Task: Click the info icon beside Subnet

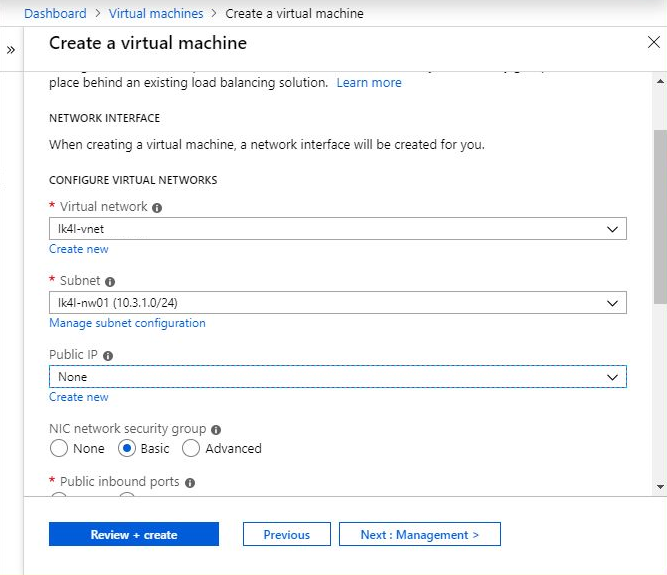Action: (110, 282)
